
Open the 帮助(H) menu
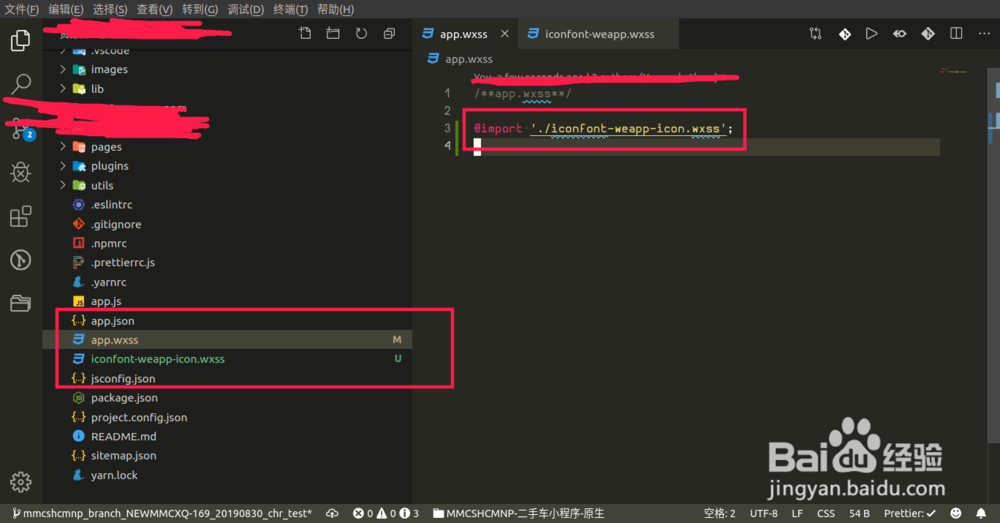[x=335, y=9]
